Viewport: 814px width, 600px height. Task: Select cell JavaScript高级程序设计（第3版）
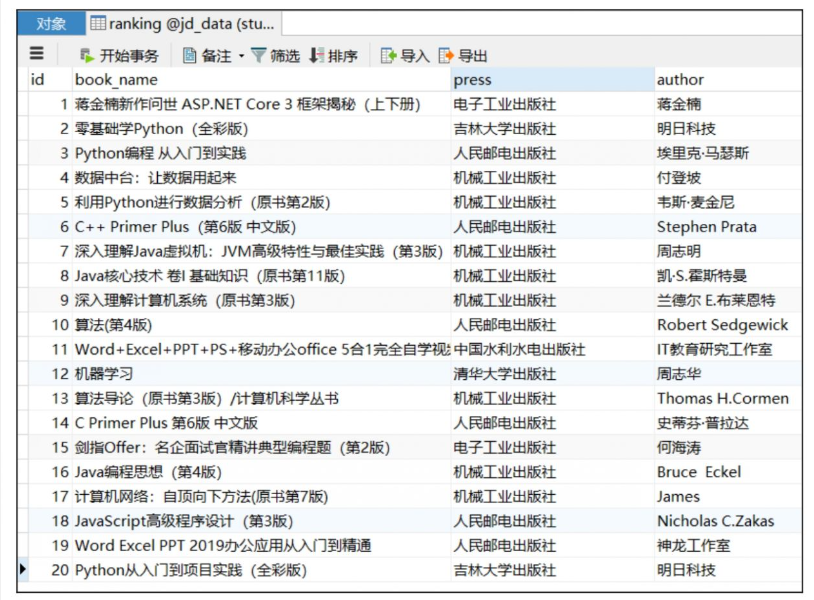pyautogui.click(x=261, y=521)
